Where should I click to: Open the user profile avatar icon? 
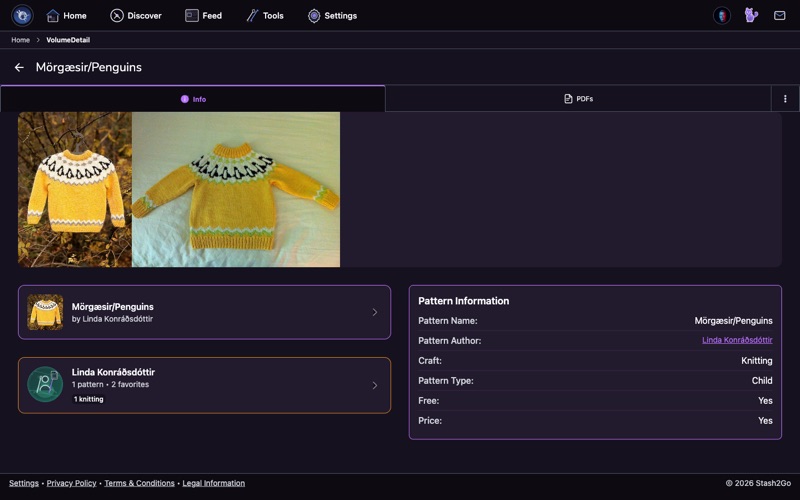point(721,15)
